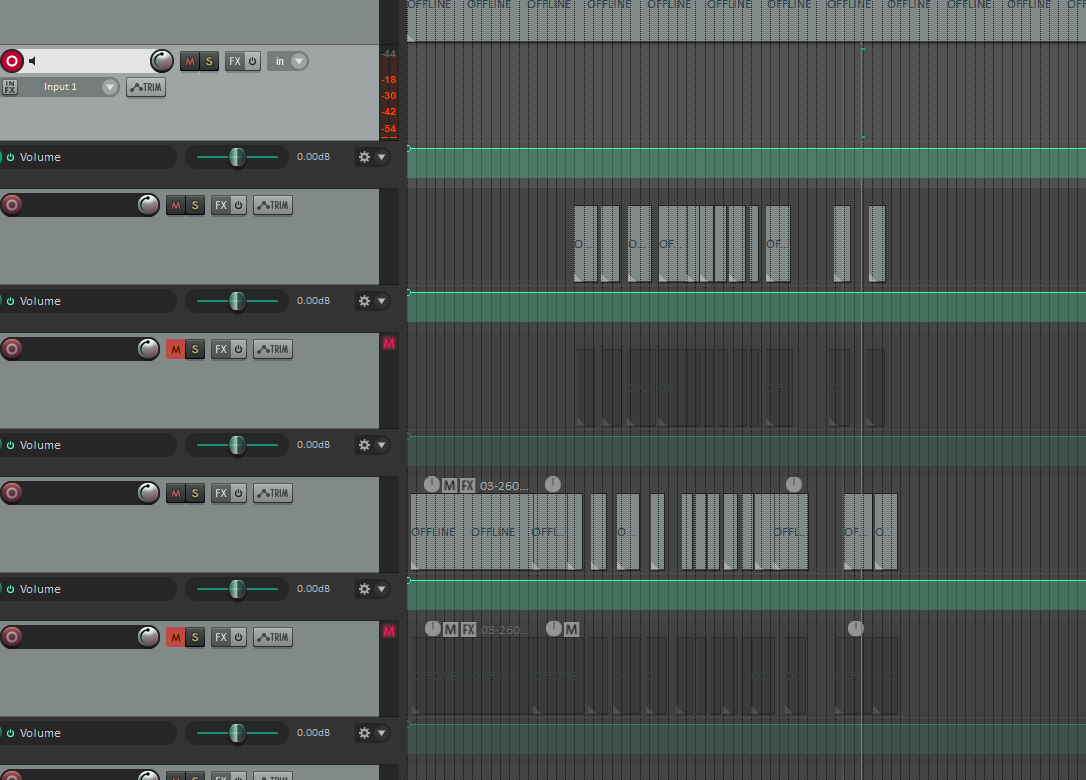Open the Input 1 source selector
The height and width of the screenshot is (780, 1086).
point(60,87)
